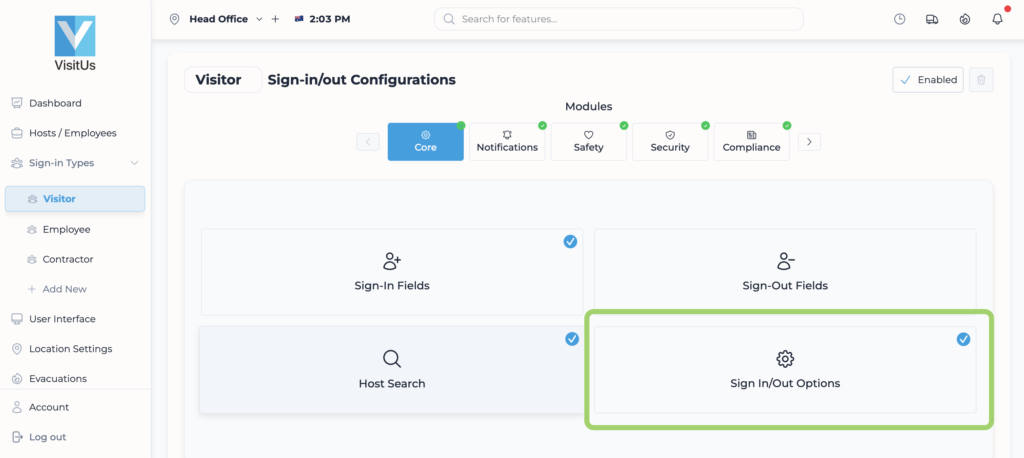Click the fire evacuation icon in header

(964, 19)
